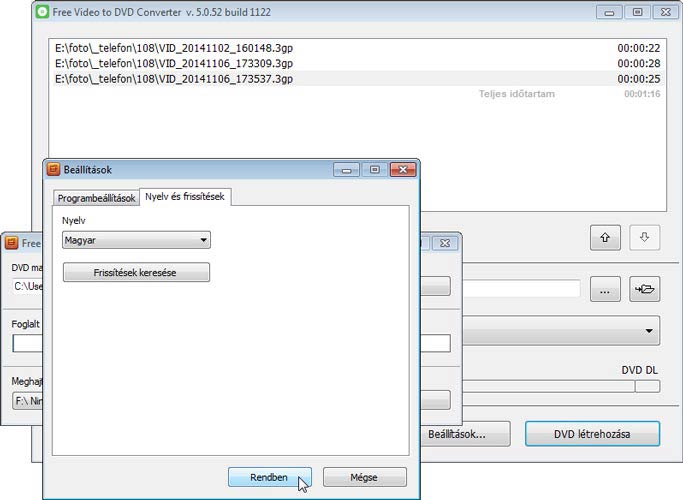Move selected file up with arrow button
This screenshot has height=500, width=683.
605,237
